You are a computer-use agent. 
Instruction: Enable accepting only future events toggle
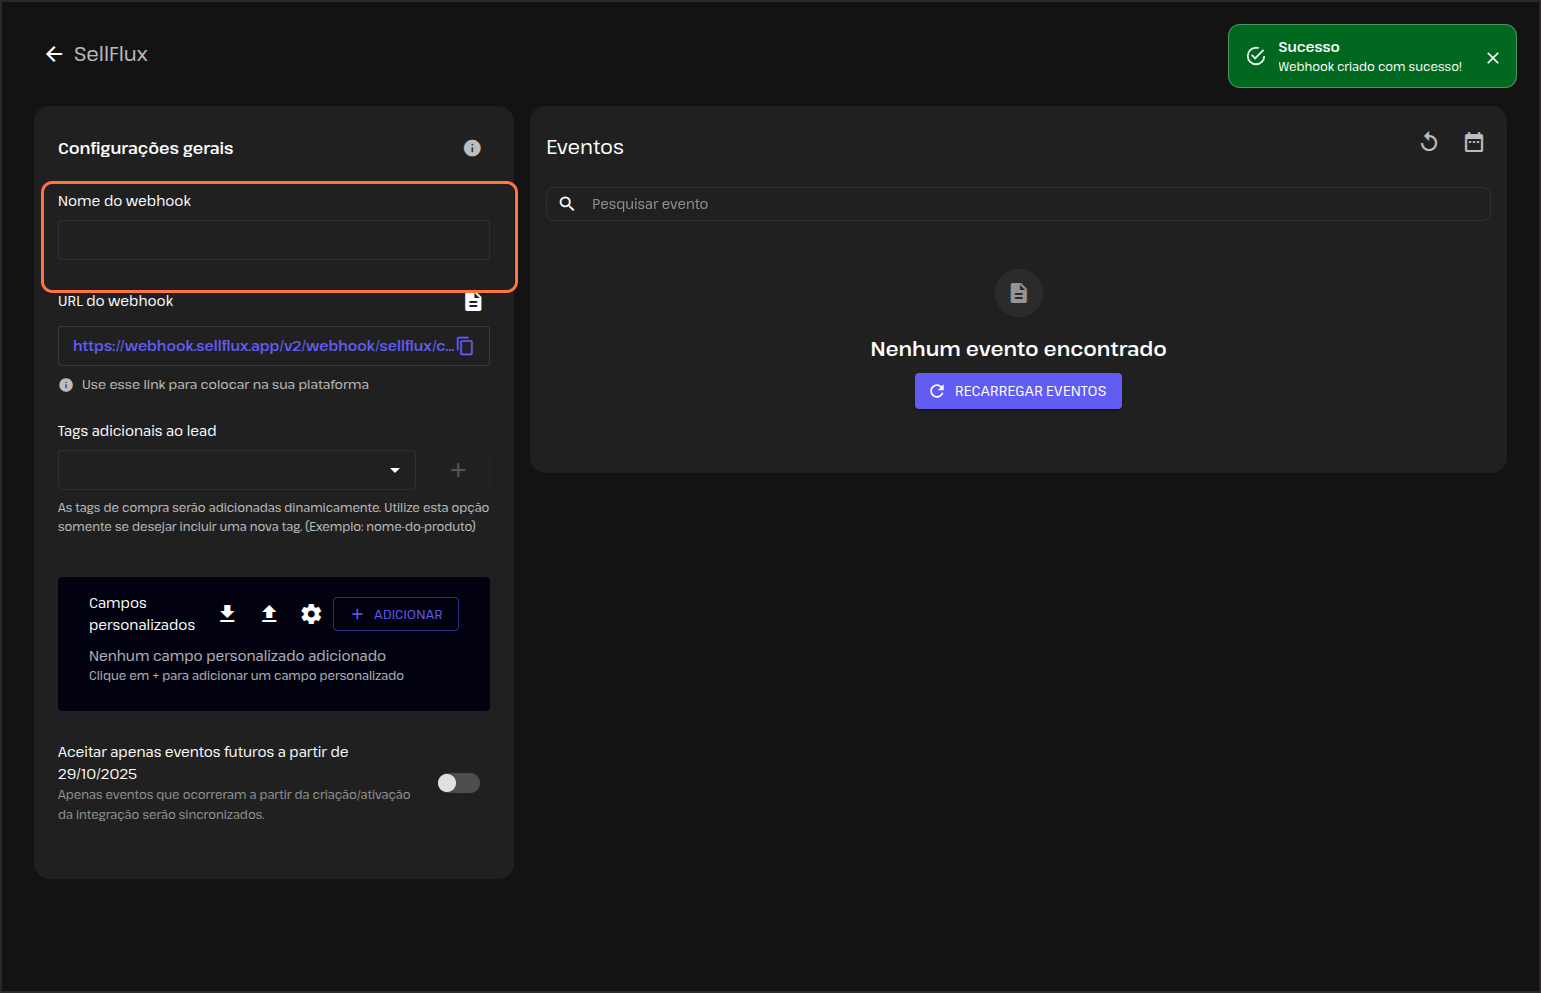pyautogui.click(x=459, y=783)
